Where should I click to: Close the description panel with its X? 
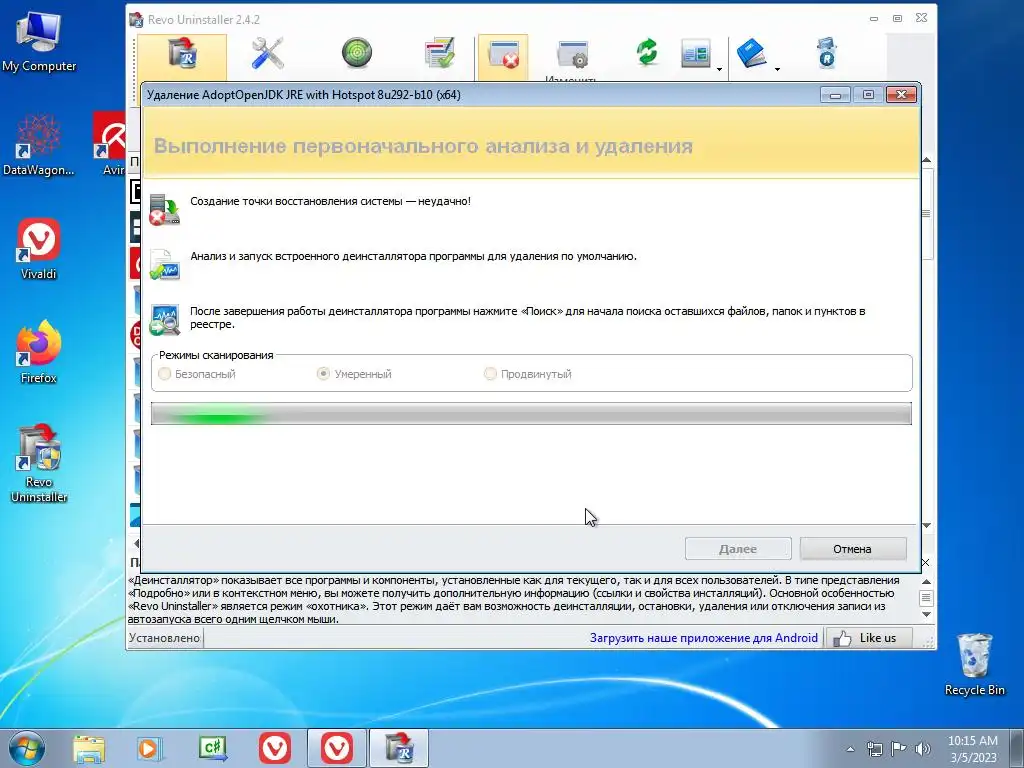click(925, 562)
